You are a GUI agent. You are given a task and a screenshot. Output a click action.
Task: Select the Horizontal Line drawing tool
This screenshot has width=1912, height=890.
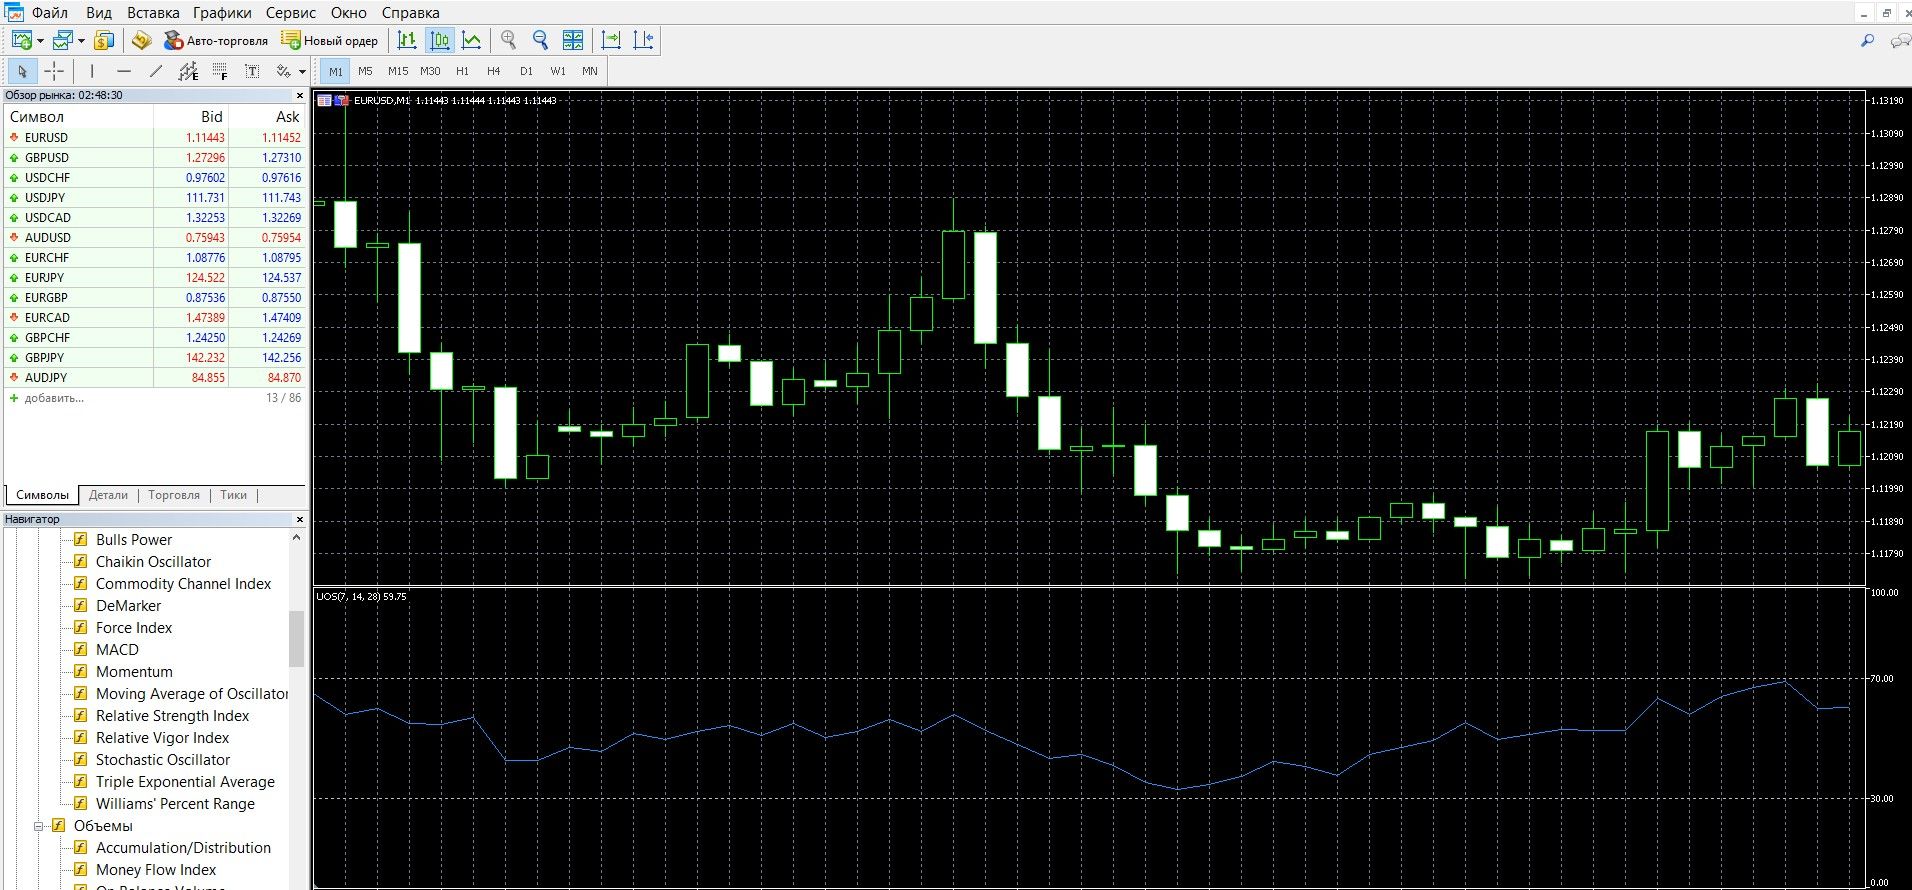pyautogui.click(x=124, y=71)
